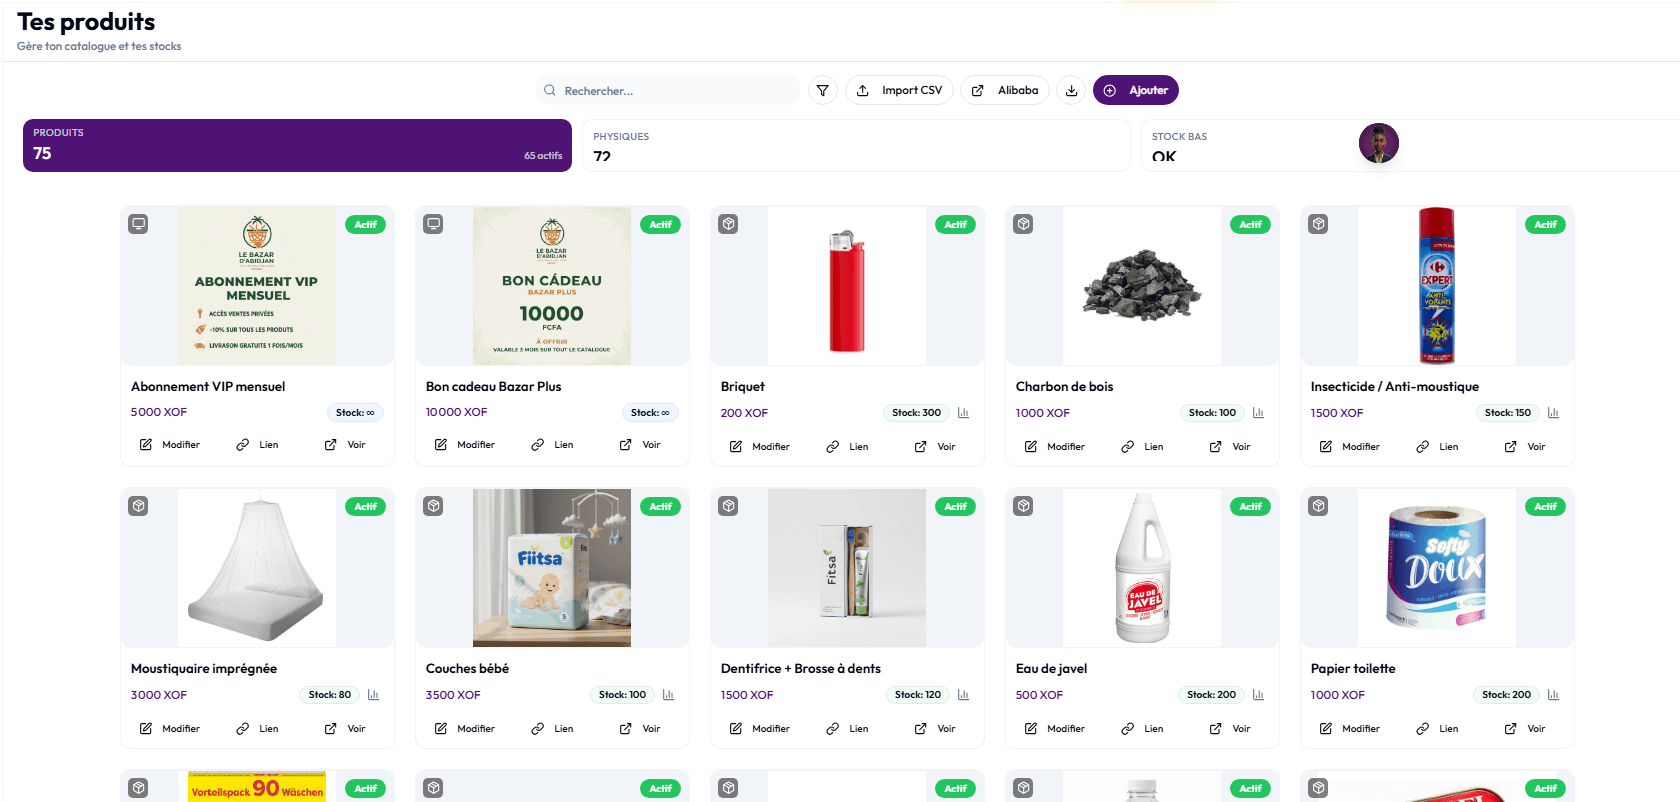Open stats chart icon for Dentifrice + Brosse à dents
This screenshot has width=1680, height=802.
point(963,694)
